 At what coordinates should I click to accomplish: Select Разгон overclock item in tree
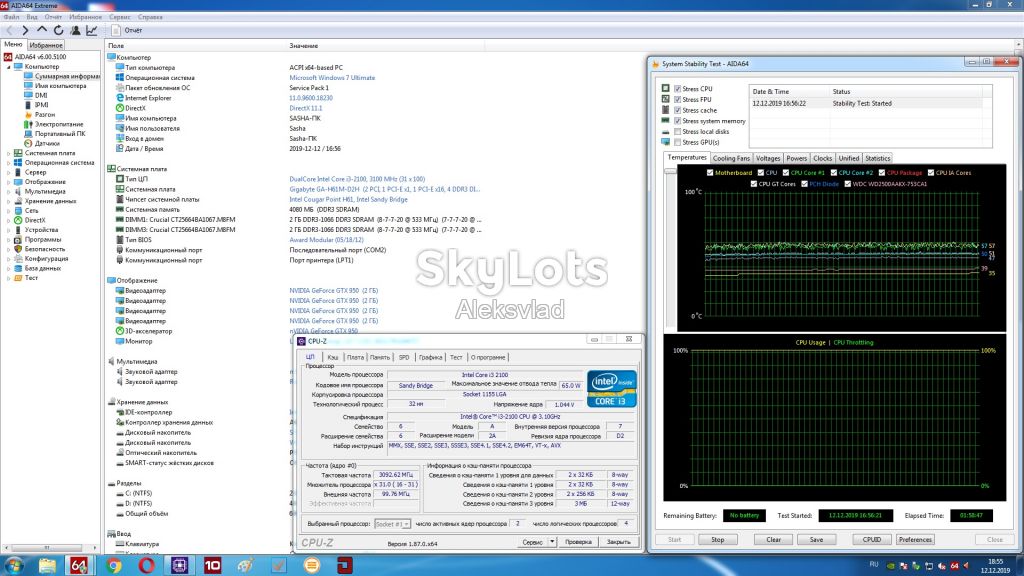coord(44,114)
